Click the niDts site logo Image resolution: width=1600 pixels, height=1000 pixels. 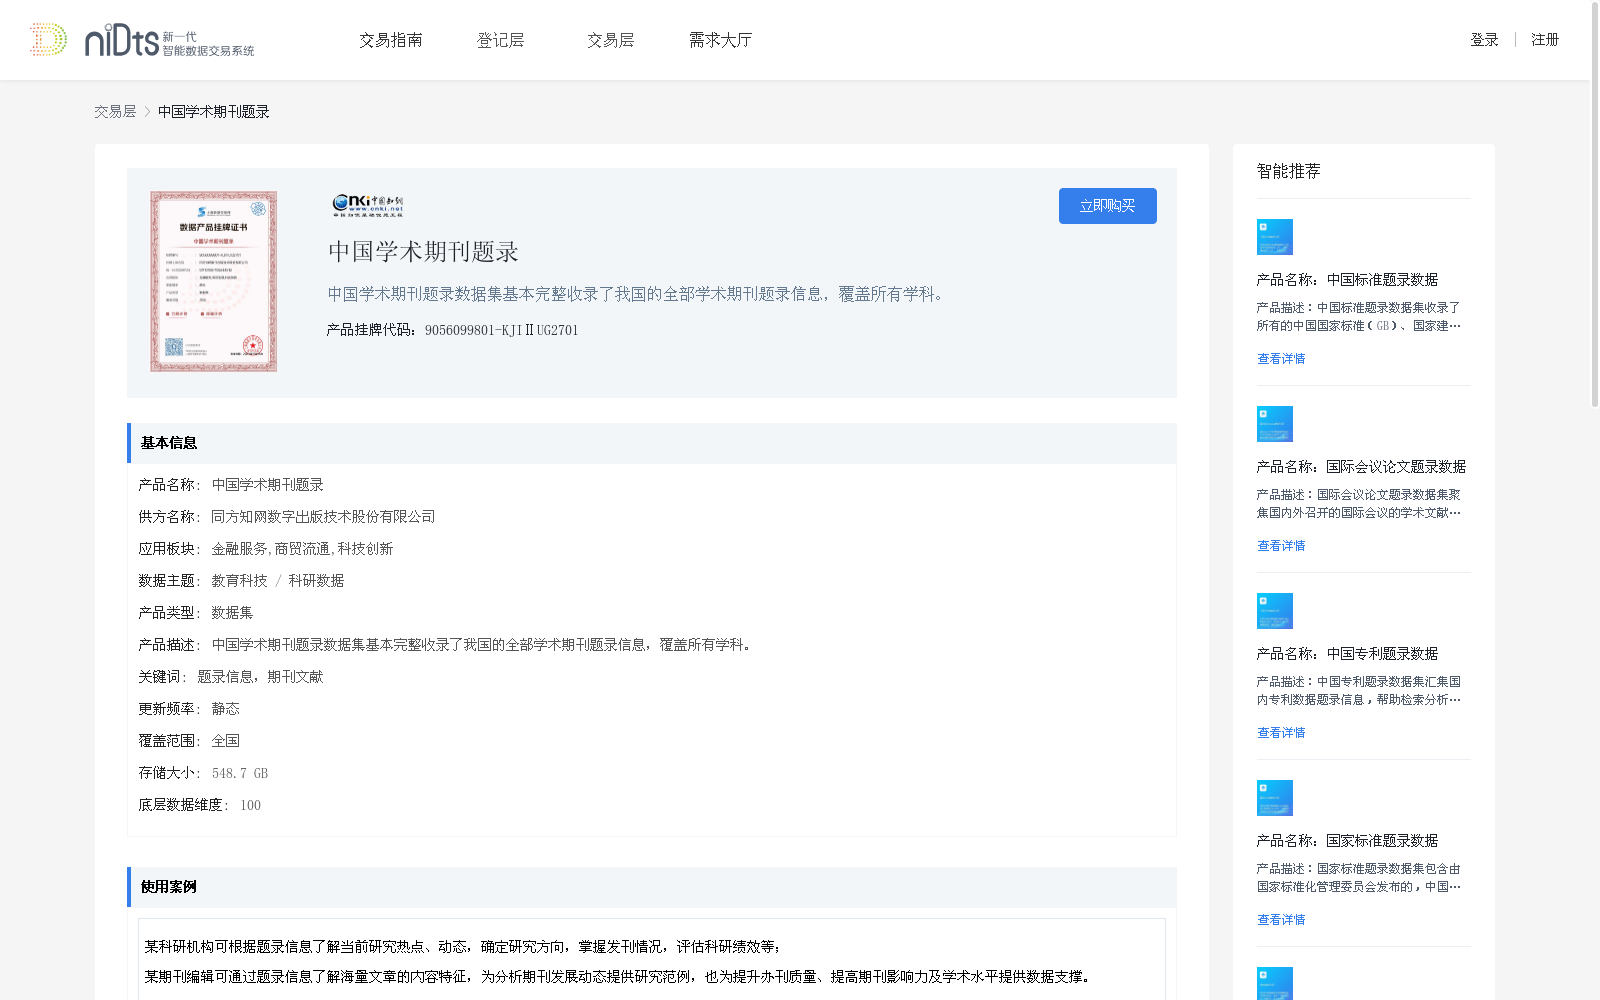[x=142, y=40]
